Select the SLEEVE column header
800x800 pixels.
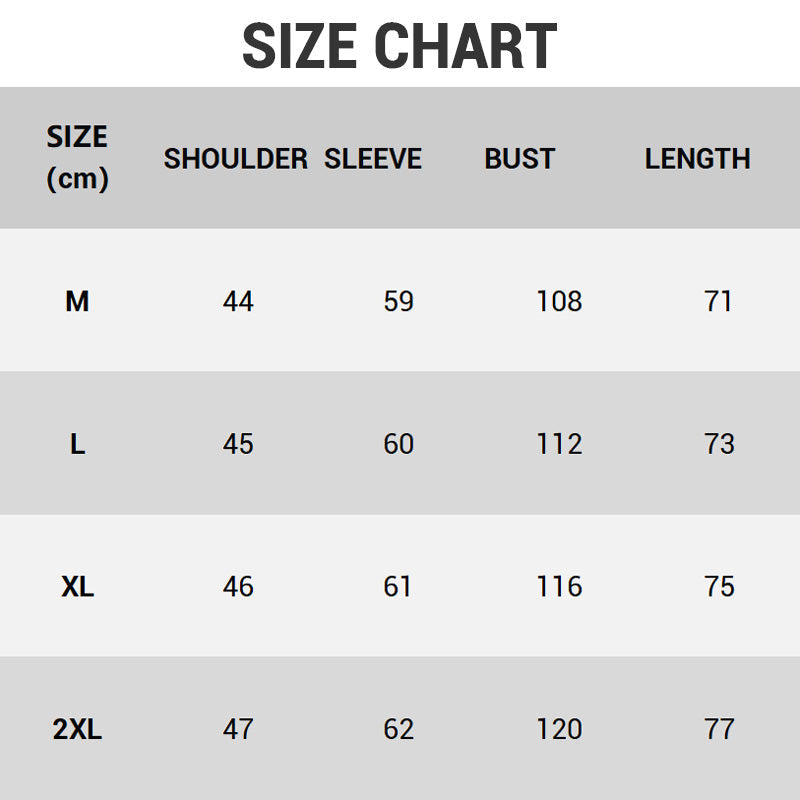click(x=373, y=159)
